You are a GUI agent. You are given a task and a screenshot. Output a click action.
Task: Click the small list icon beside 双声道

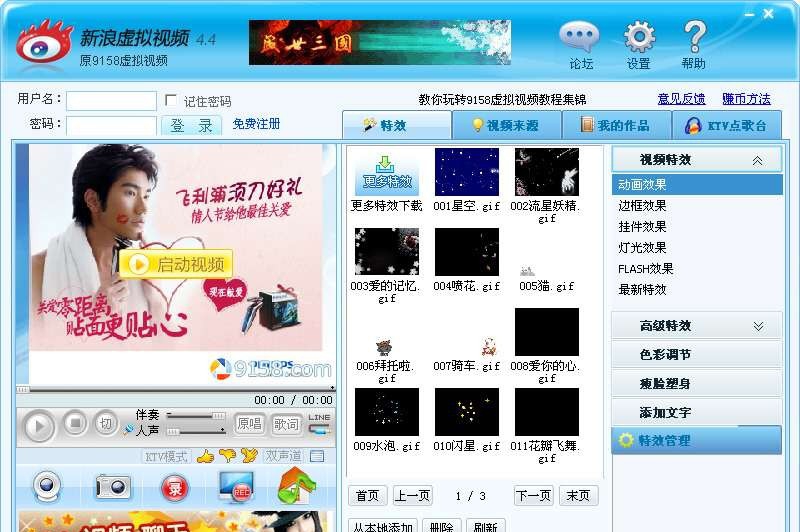[317, 456]
